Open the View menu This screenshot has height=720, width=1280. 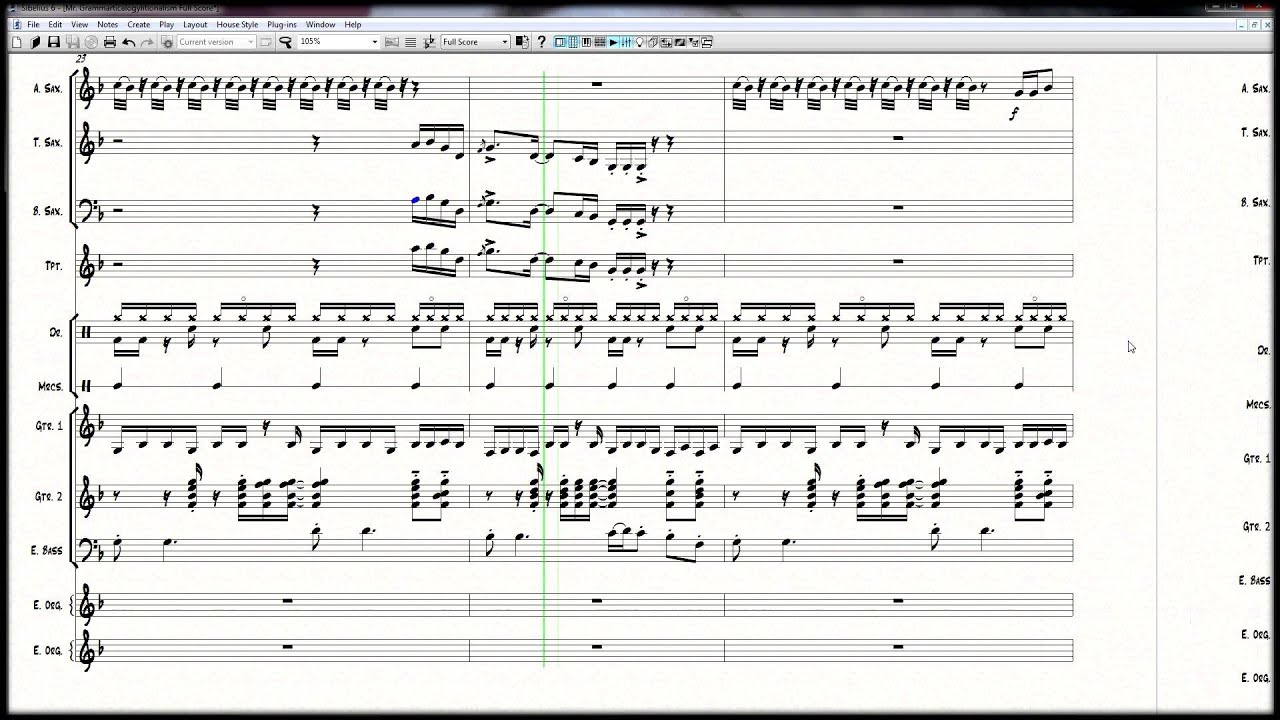80,24
